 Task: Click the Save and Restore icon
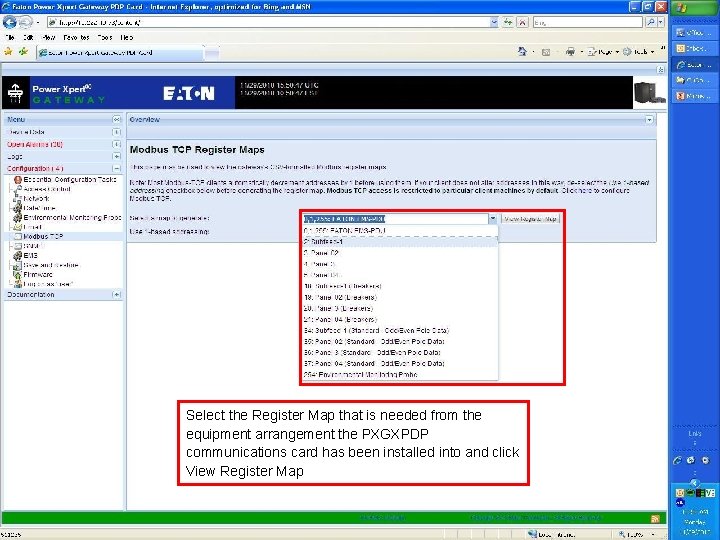point(17,265)
